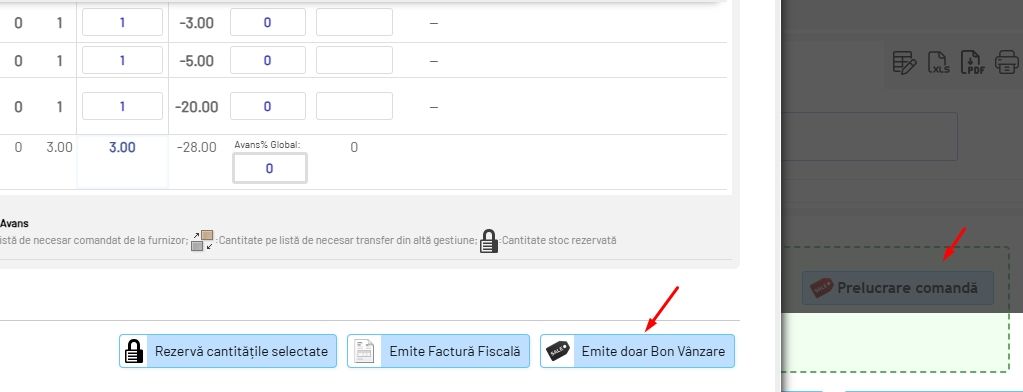Click advance percent field in the -5.00 row
This screenshot has width=1023, height=392.
[x=267, y=60]
